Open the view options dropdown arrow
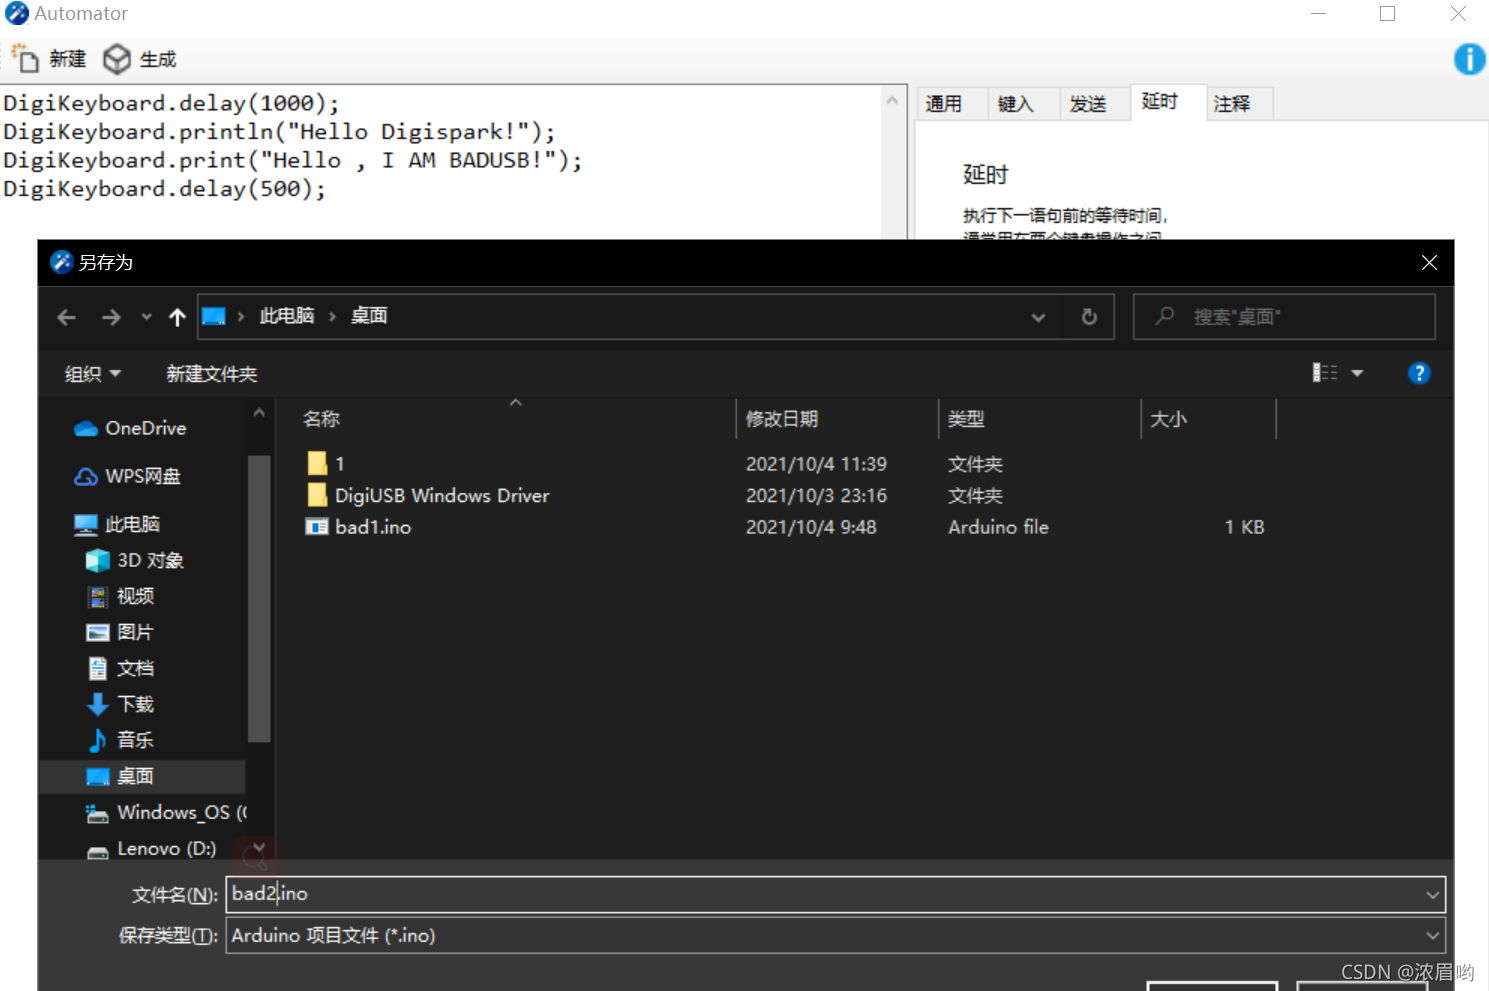1489x991 pixels. point(1357,373)
